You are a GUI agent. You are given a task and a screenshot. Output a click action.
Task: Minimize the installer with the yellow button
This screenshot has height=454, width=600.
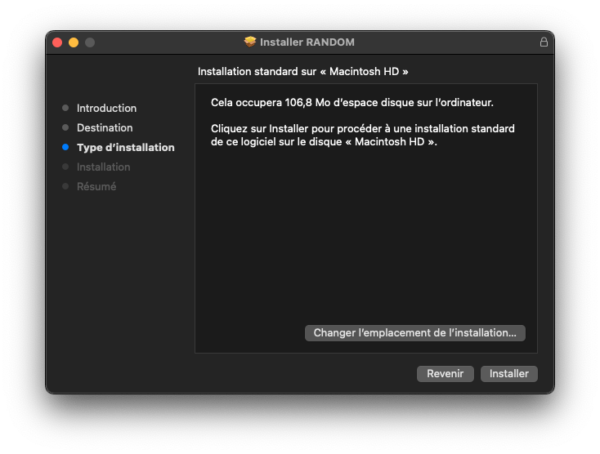tap(73, 42)
